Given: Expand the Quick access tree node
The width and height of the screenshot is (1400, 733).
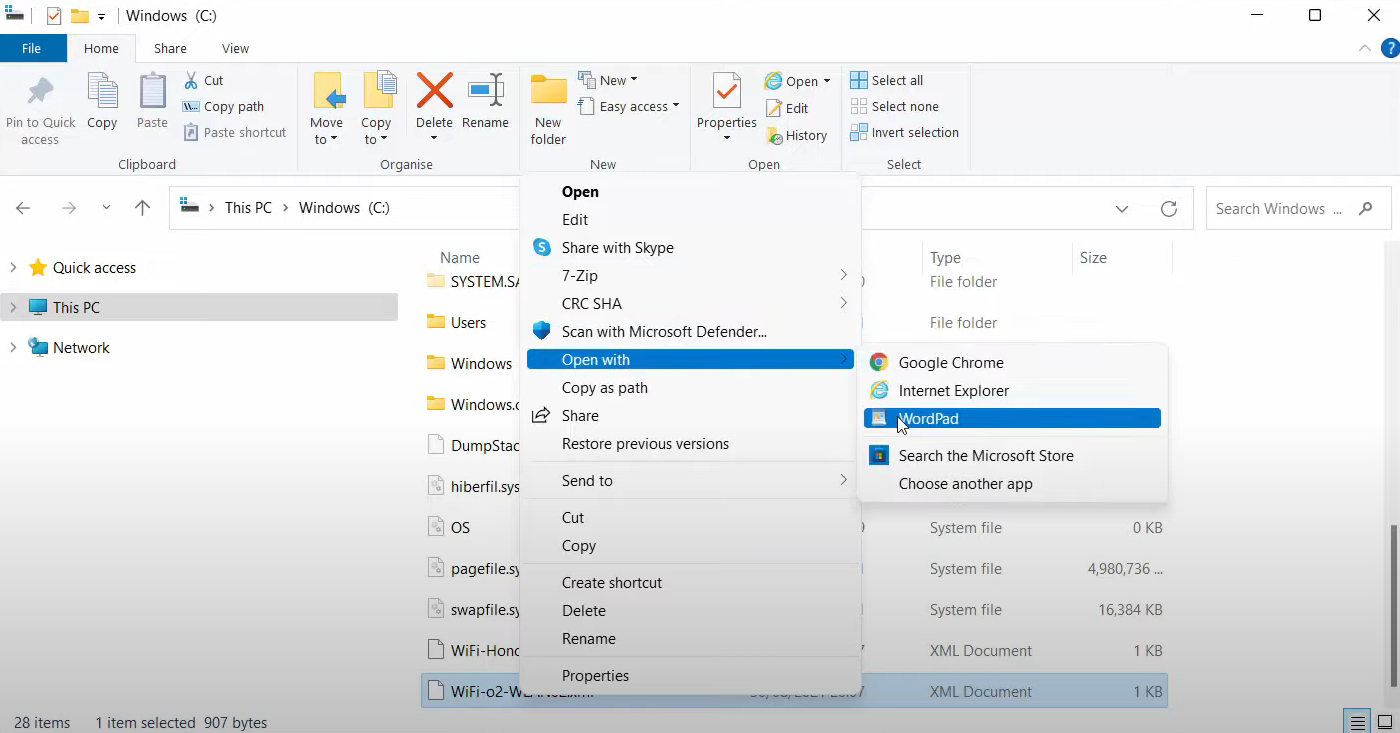Looking at the screenshot, I should click(13, 267).
